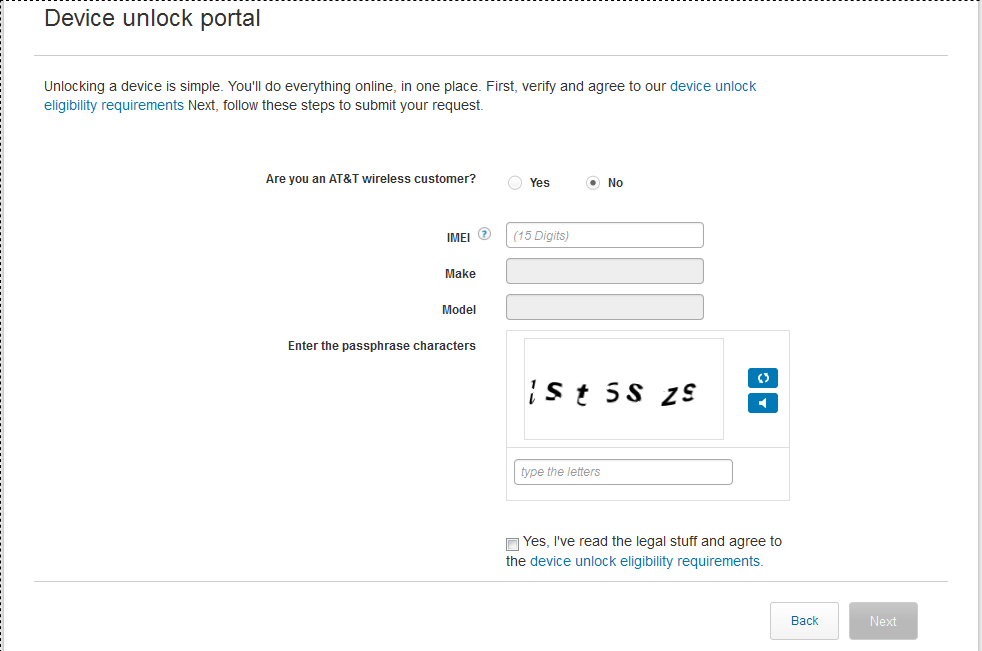Viewport: 982px width, 651px height.
Task: Focus the 'type the letters' input box
Action: coord(623,472)
